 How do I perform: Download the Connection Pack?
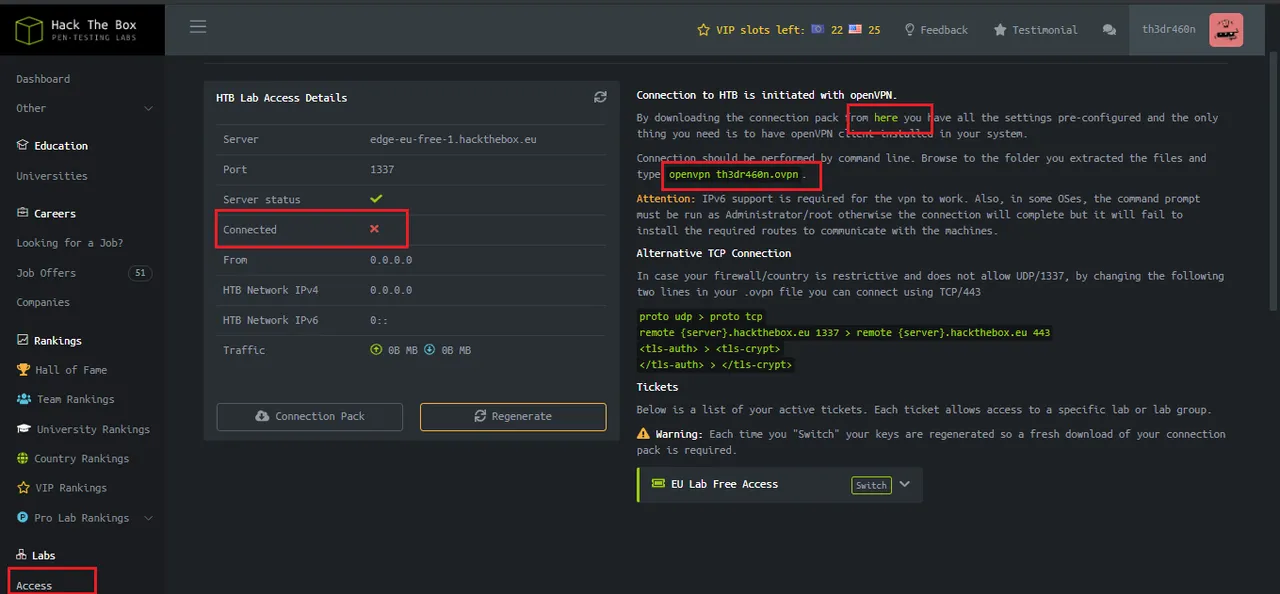point(309,416)
